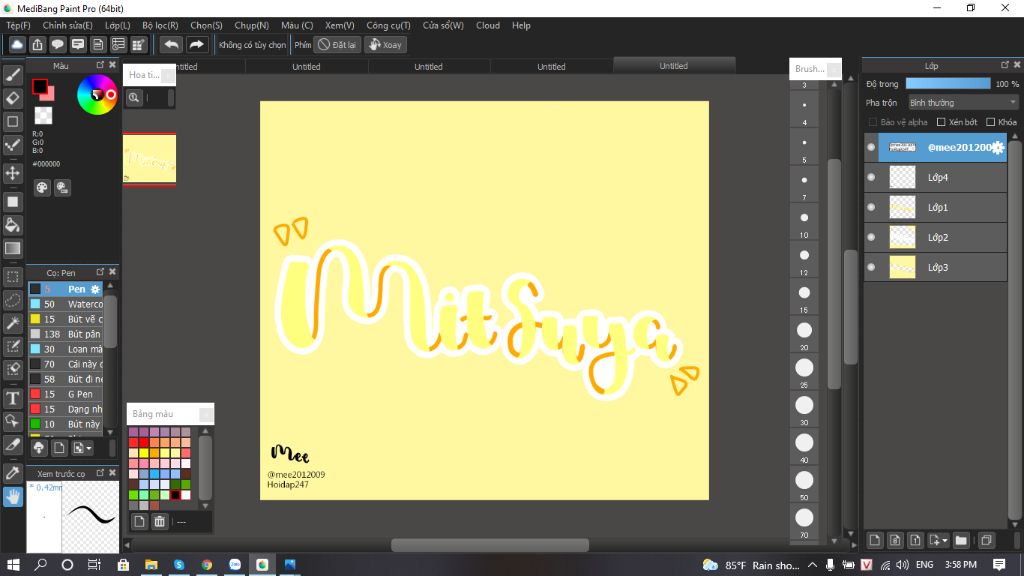Select the Bucket fill tool
1024x576 pixels.
12,225
